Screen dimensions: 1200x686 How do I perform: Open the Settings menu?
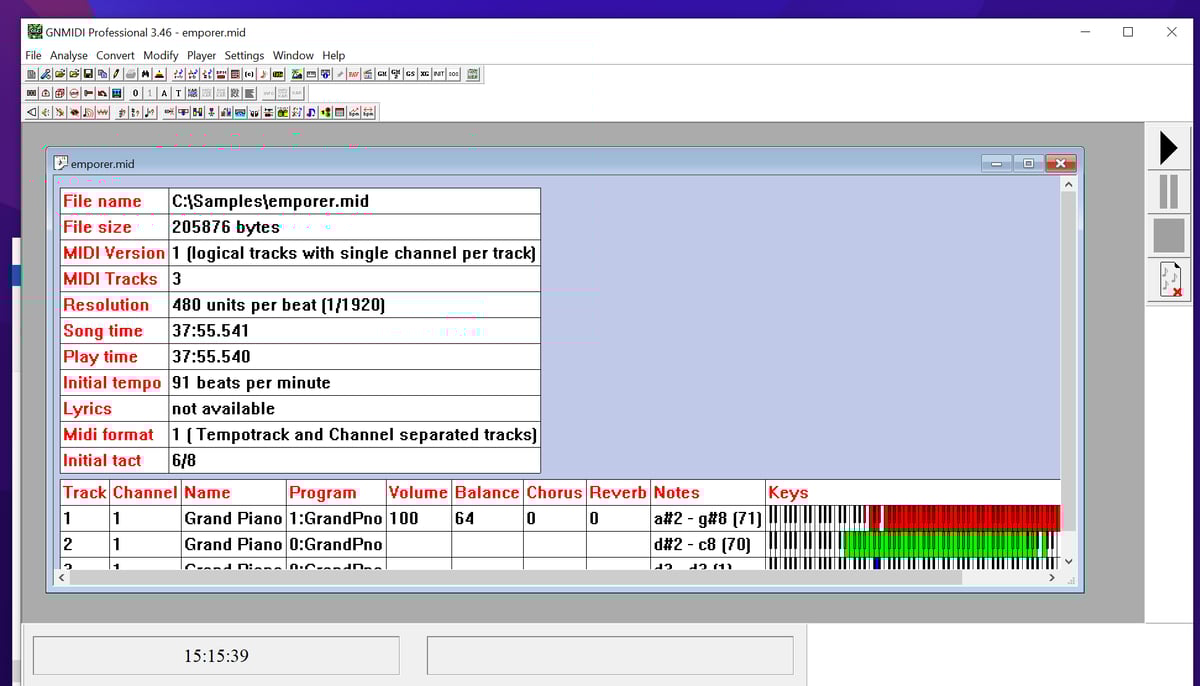pos(244,56)
